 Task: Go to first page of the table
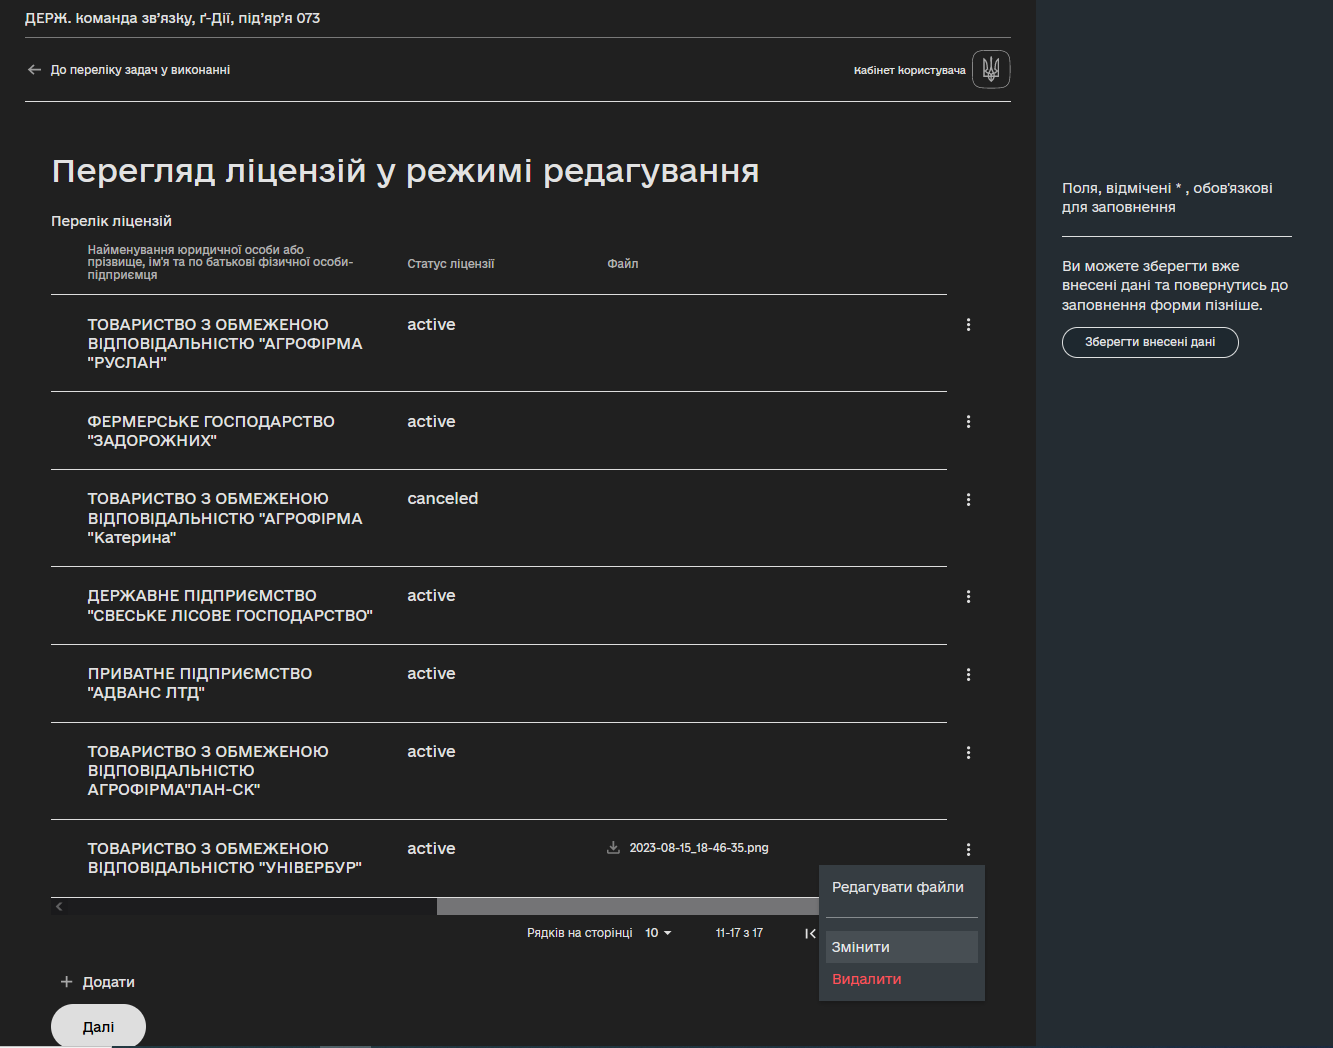tap(810, 933)
